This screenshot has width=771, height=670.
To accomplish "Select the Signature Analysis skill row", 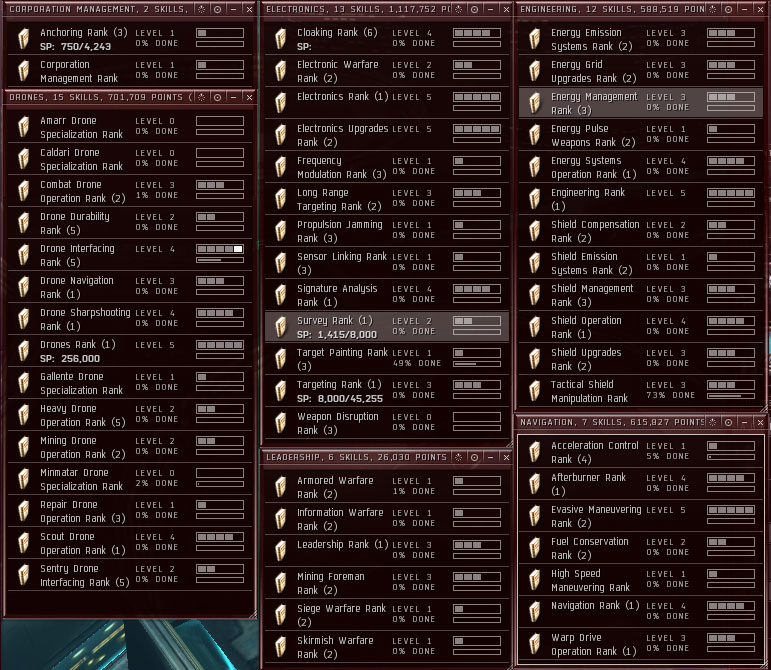I will [387, 294].
